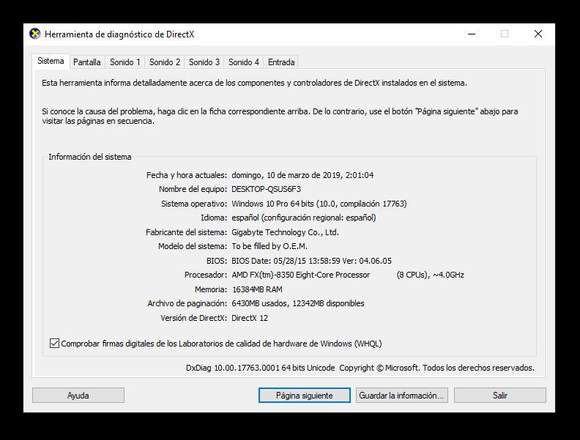This screenshot has width=580, height=440.
Task: Click the computer name DESKTOP-QSUS6F3 text
Action: (x=266, y=189)
